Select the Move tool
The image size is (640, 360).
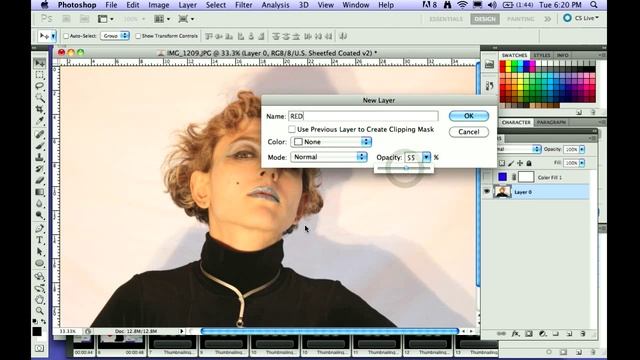point(40,63)
